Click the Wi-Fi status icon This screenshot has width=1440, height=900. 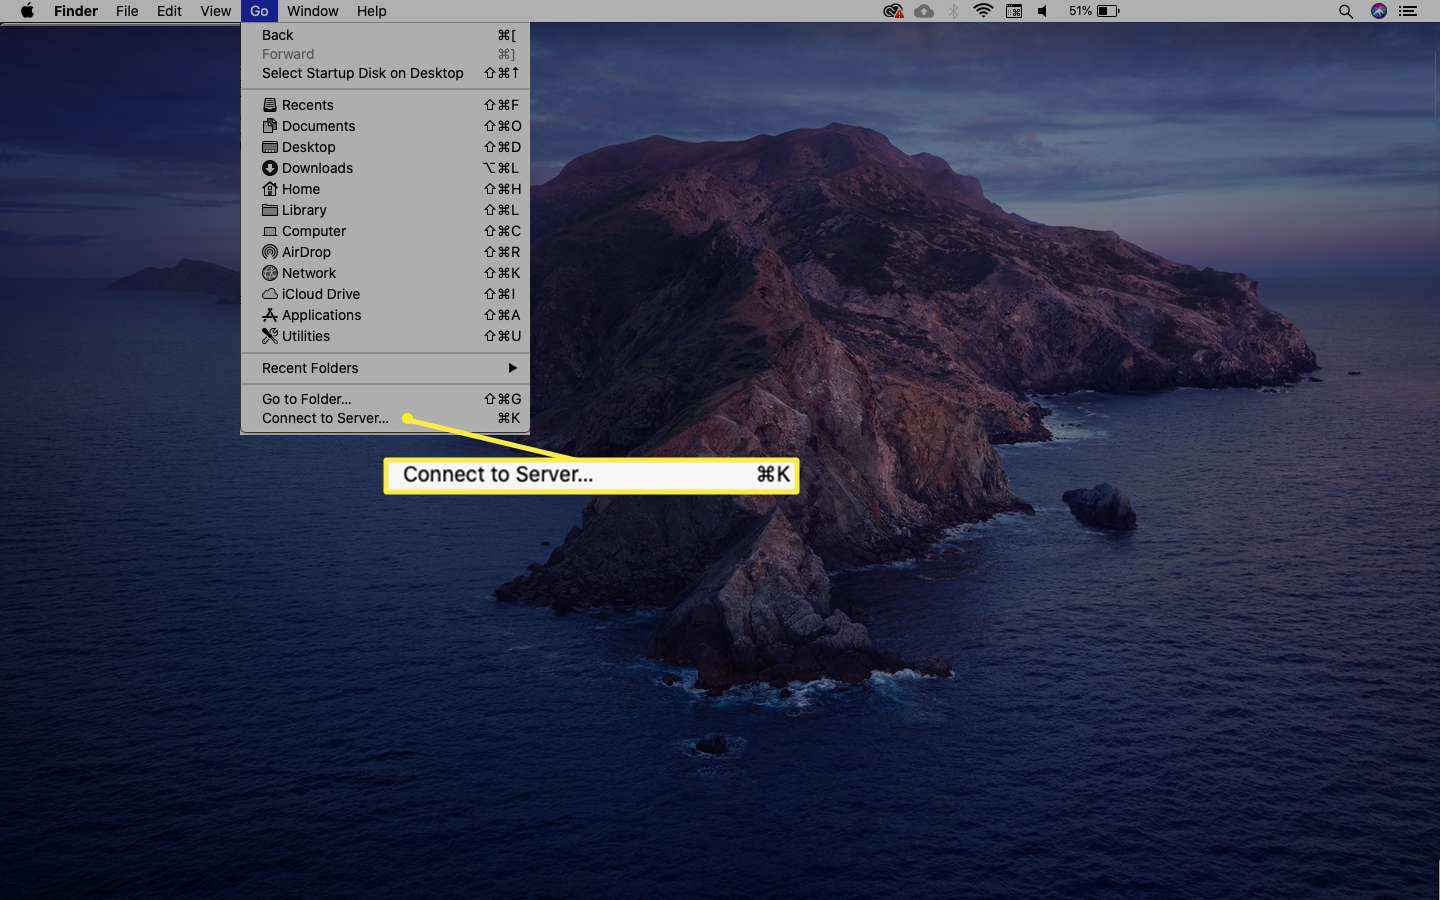pos(983,11)
